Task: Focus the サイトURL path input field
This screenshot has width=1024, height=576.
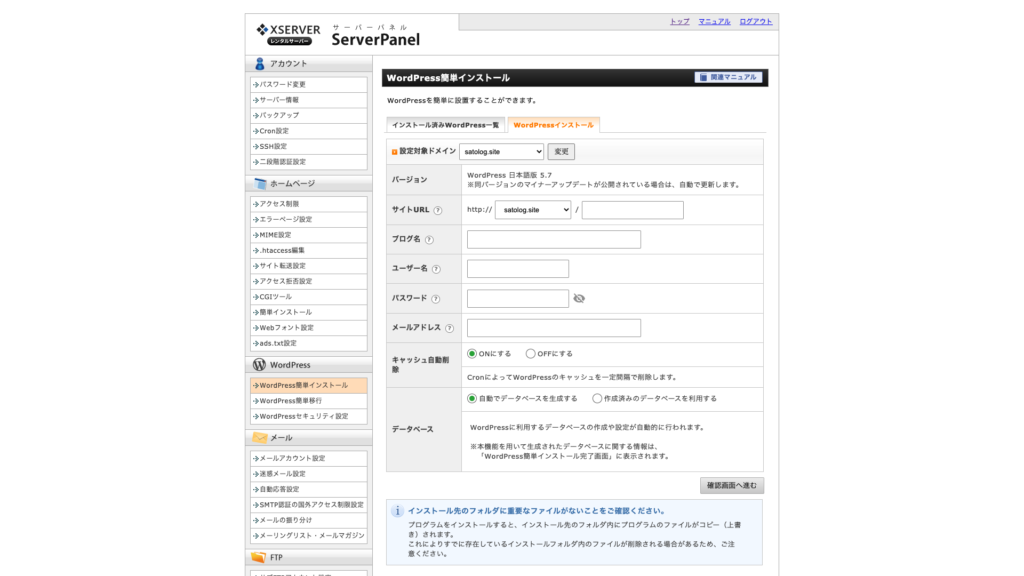Action: [x=633, y=210]
